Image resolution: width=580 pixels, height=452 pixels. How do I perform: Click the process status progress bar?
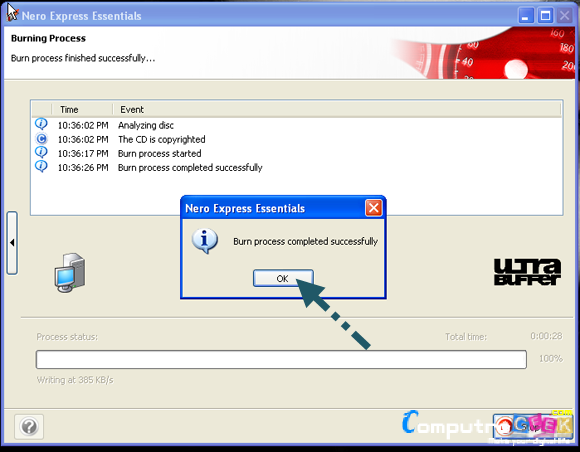[x=281, y=360]
